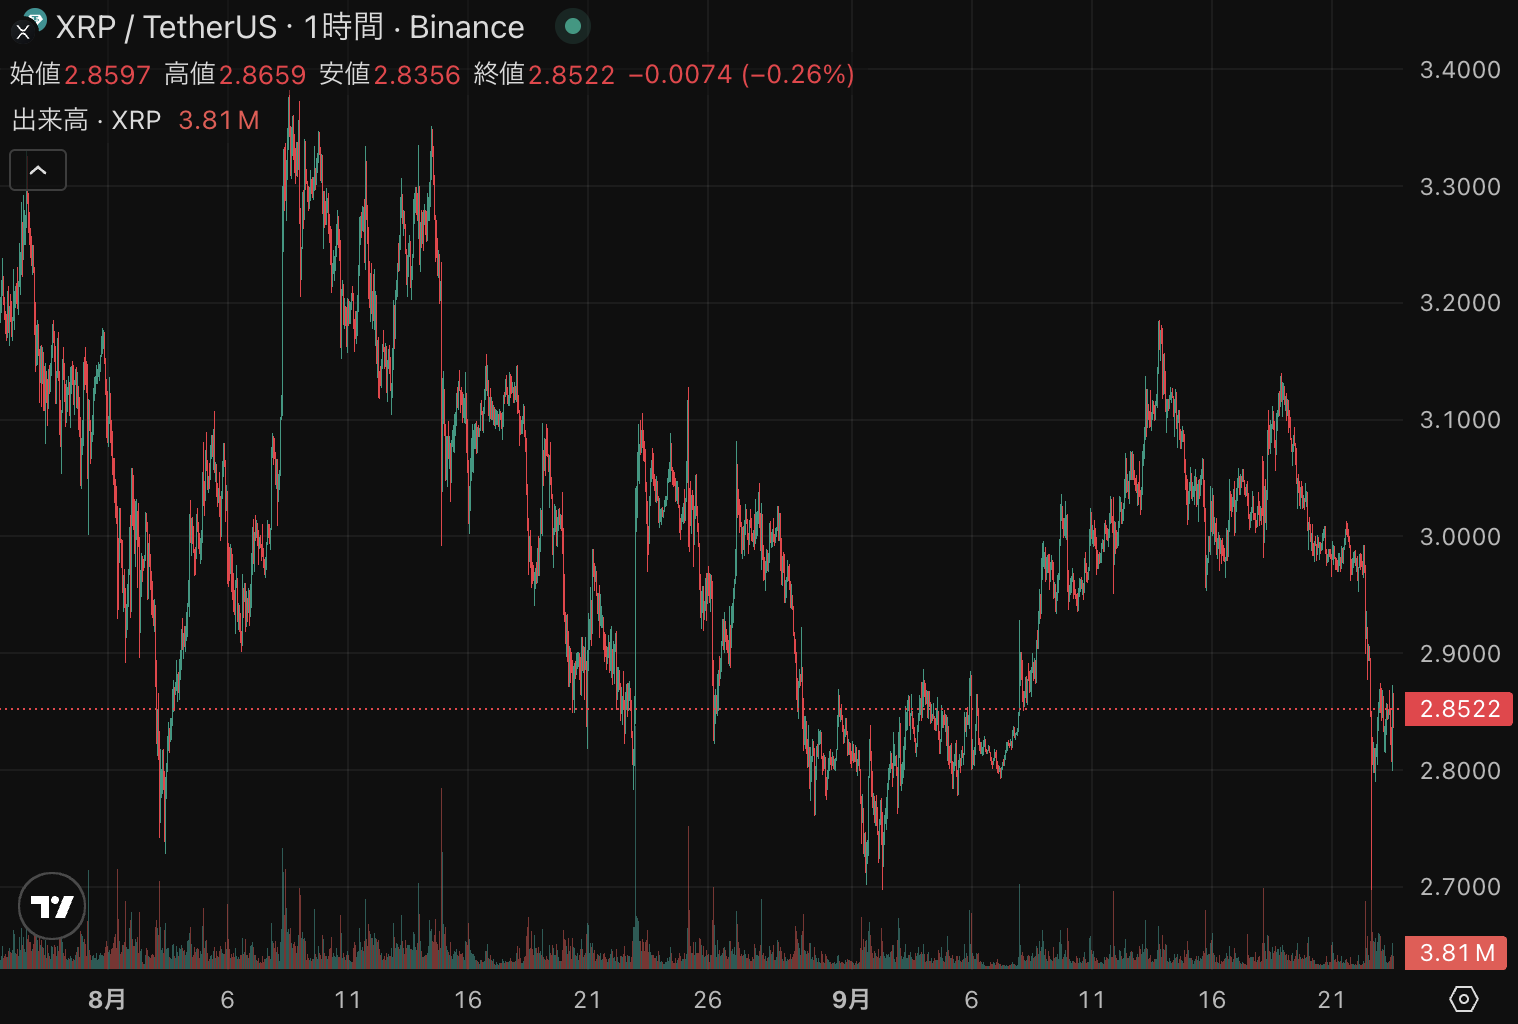
Task: Click the XRP coin logo icon
Action: click(x=32, y=21)
